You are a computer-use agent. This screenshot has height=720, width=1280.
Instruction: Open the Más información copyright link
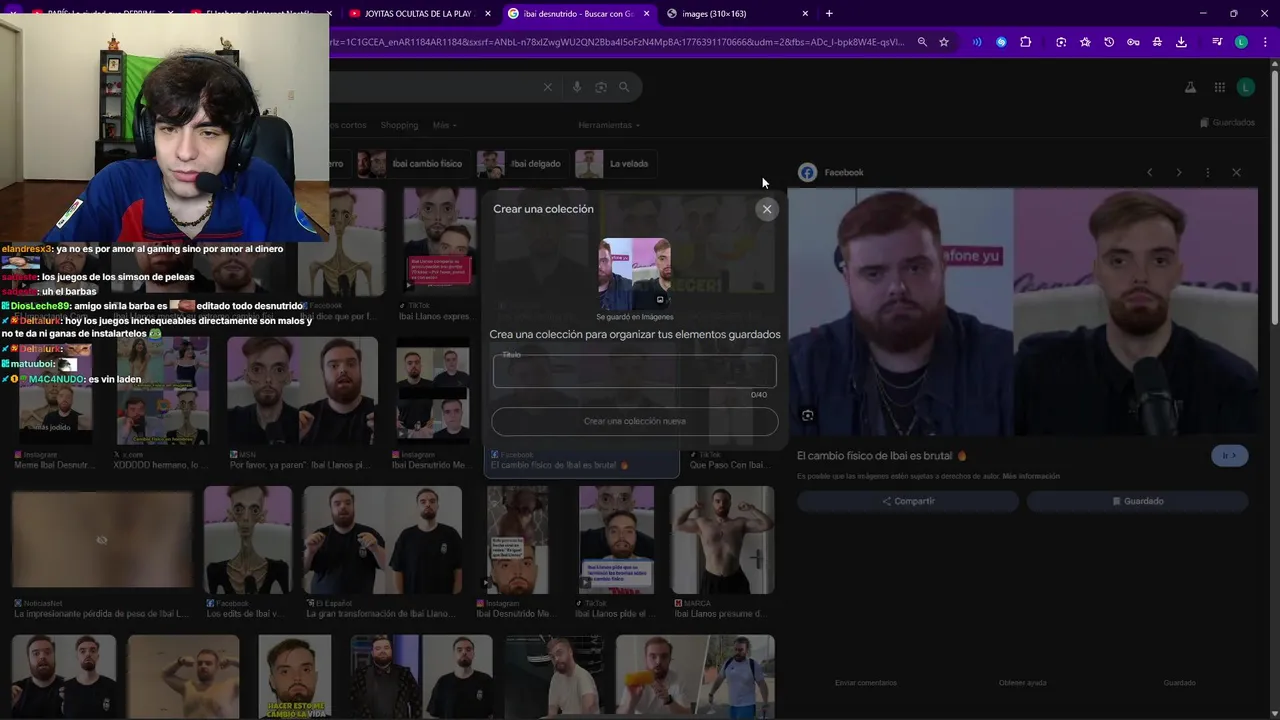1031,476
